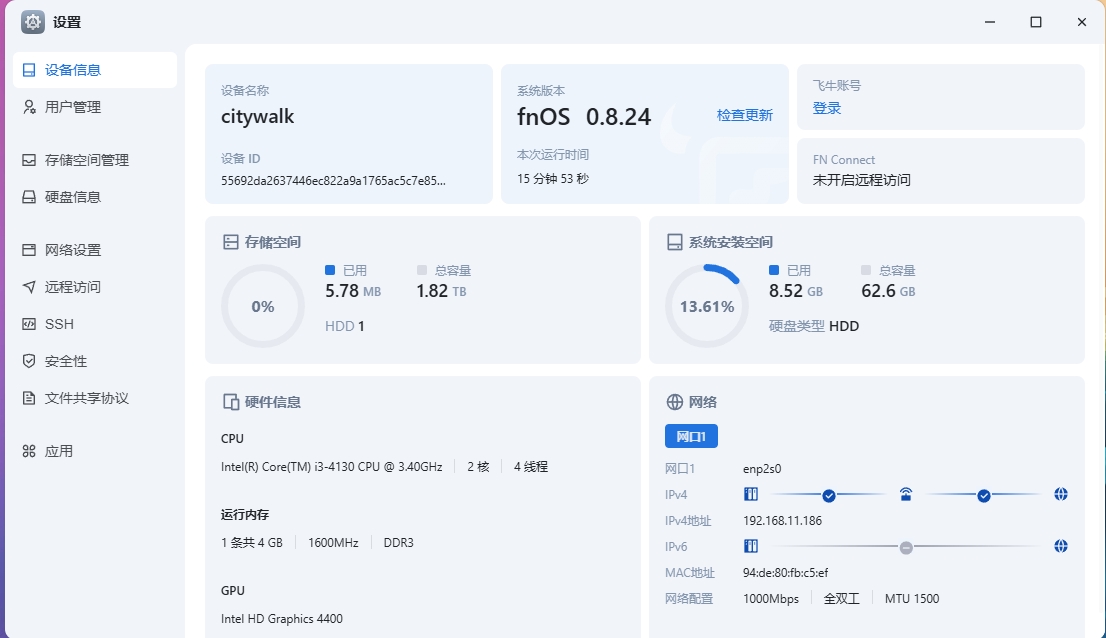Click the 0% storage usage ring

[262, 306]
